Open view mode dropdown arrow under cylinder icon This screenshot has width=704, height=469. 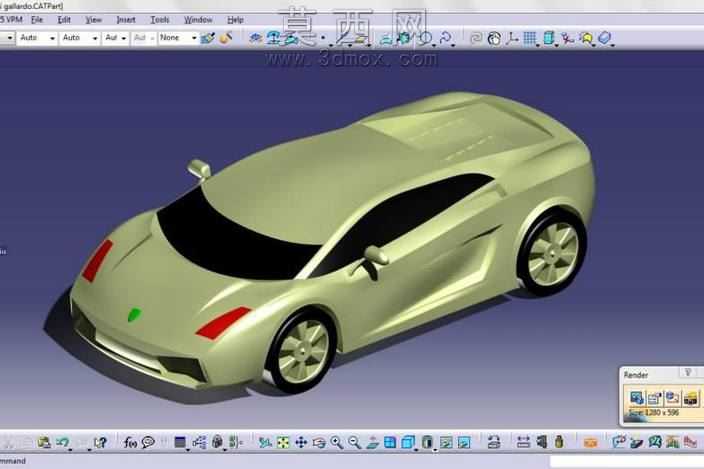click(x=435, y=449)
